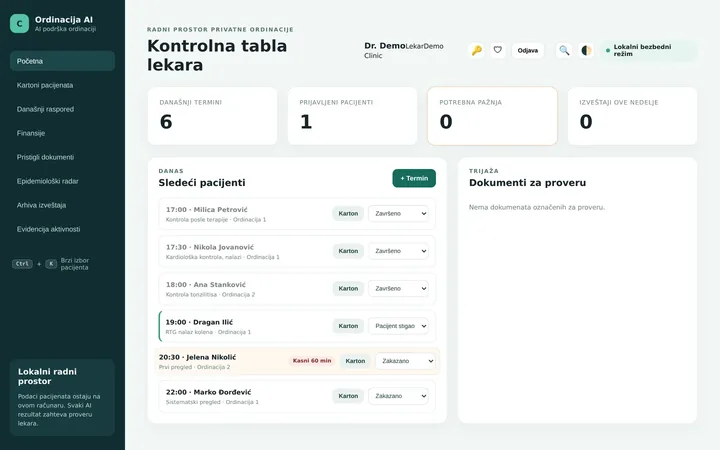
Task: Toggle dark/light theme icon
Action: click(586, 50)
